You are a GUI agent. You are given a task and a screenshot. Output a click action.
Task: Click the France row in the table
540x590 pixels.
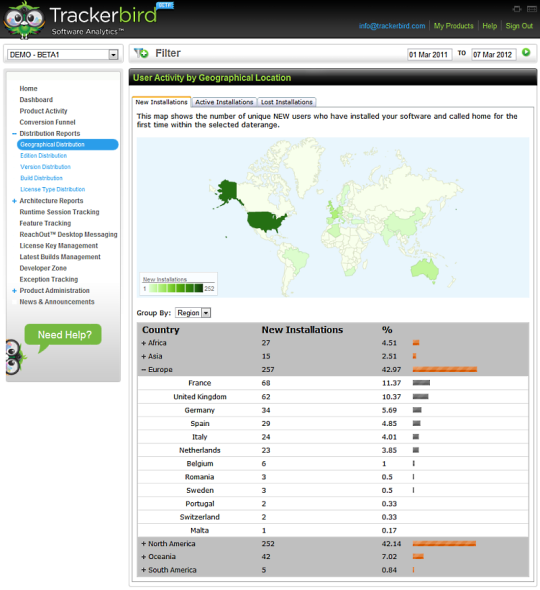(x=333, y=383)
